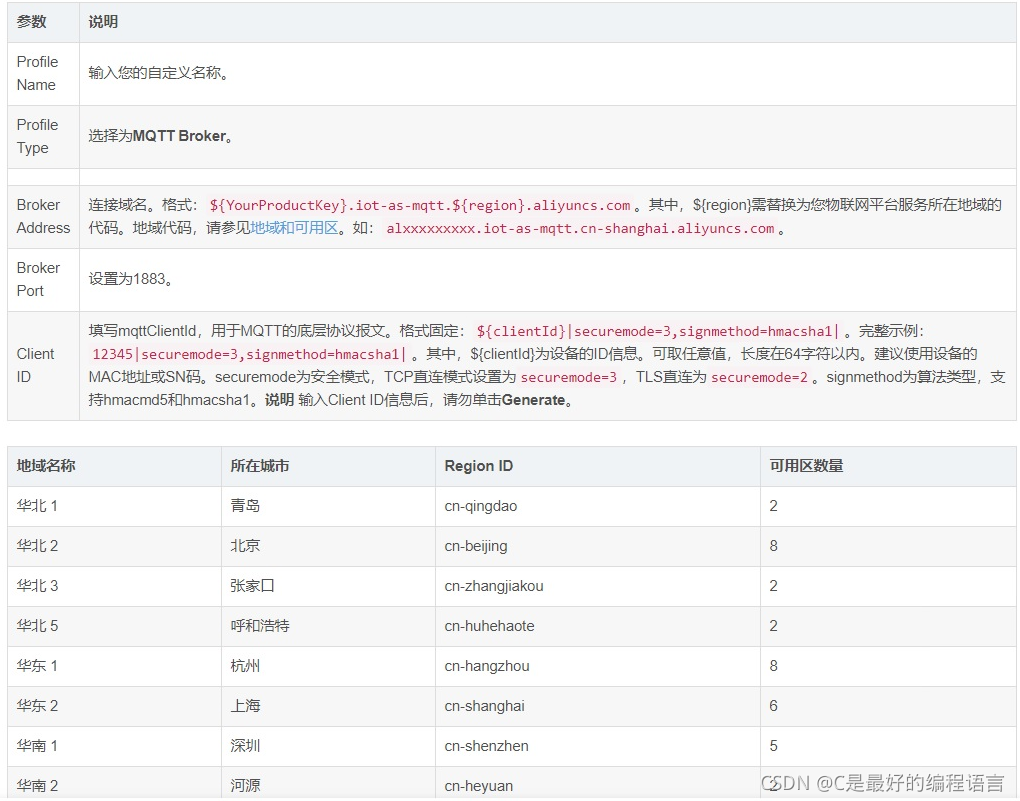Select the Broker Port row label
The width and height of the screenshot is (1020, 801).
[x=39, y=281]
